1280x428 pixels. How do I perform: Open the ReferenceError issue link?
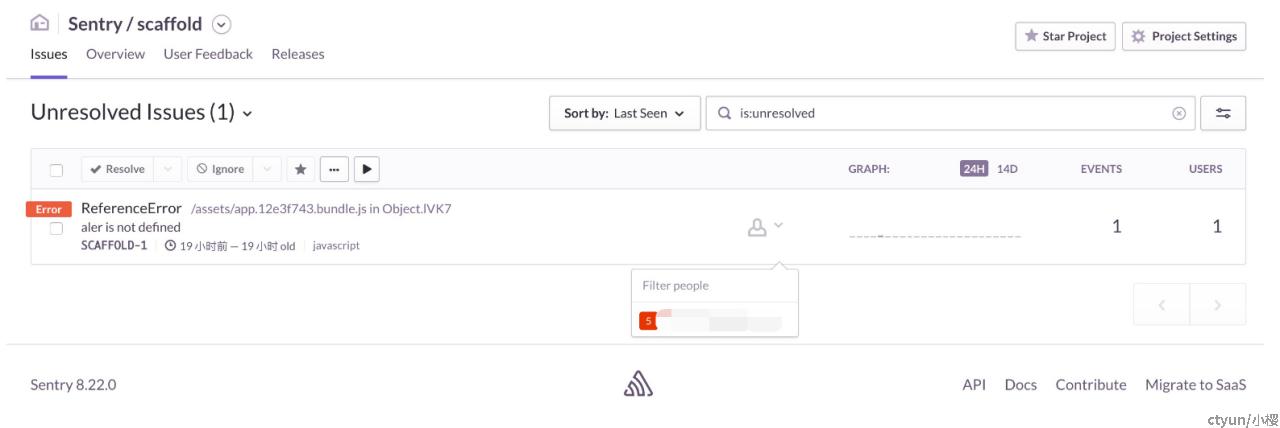pos(131,208)
